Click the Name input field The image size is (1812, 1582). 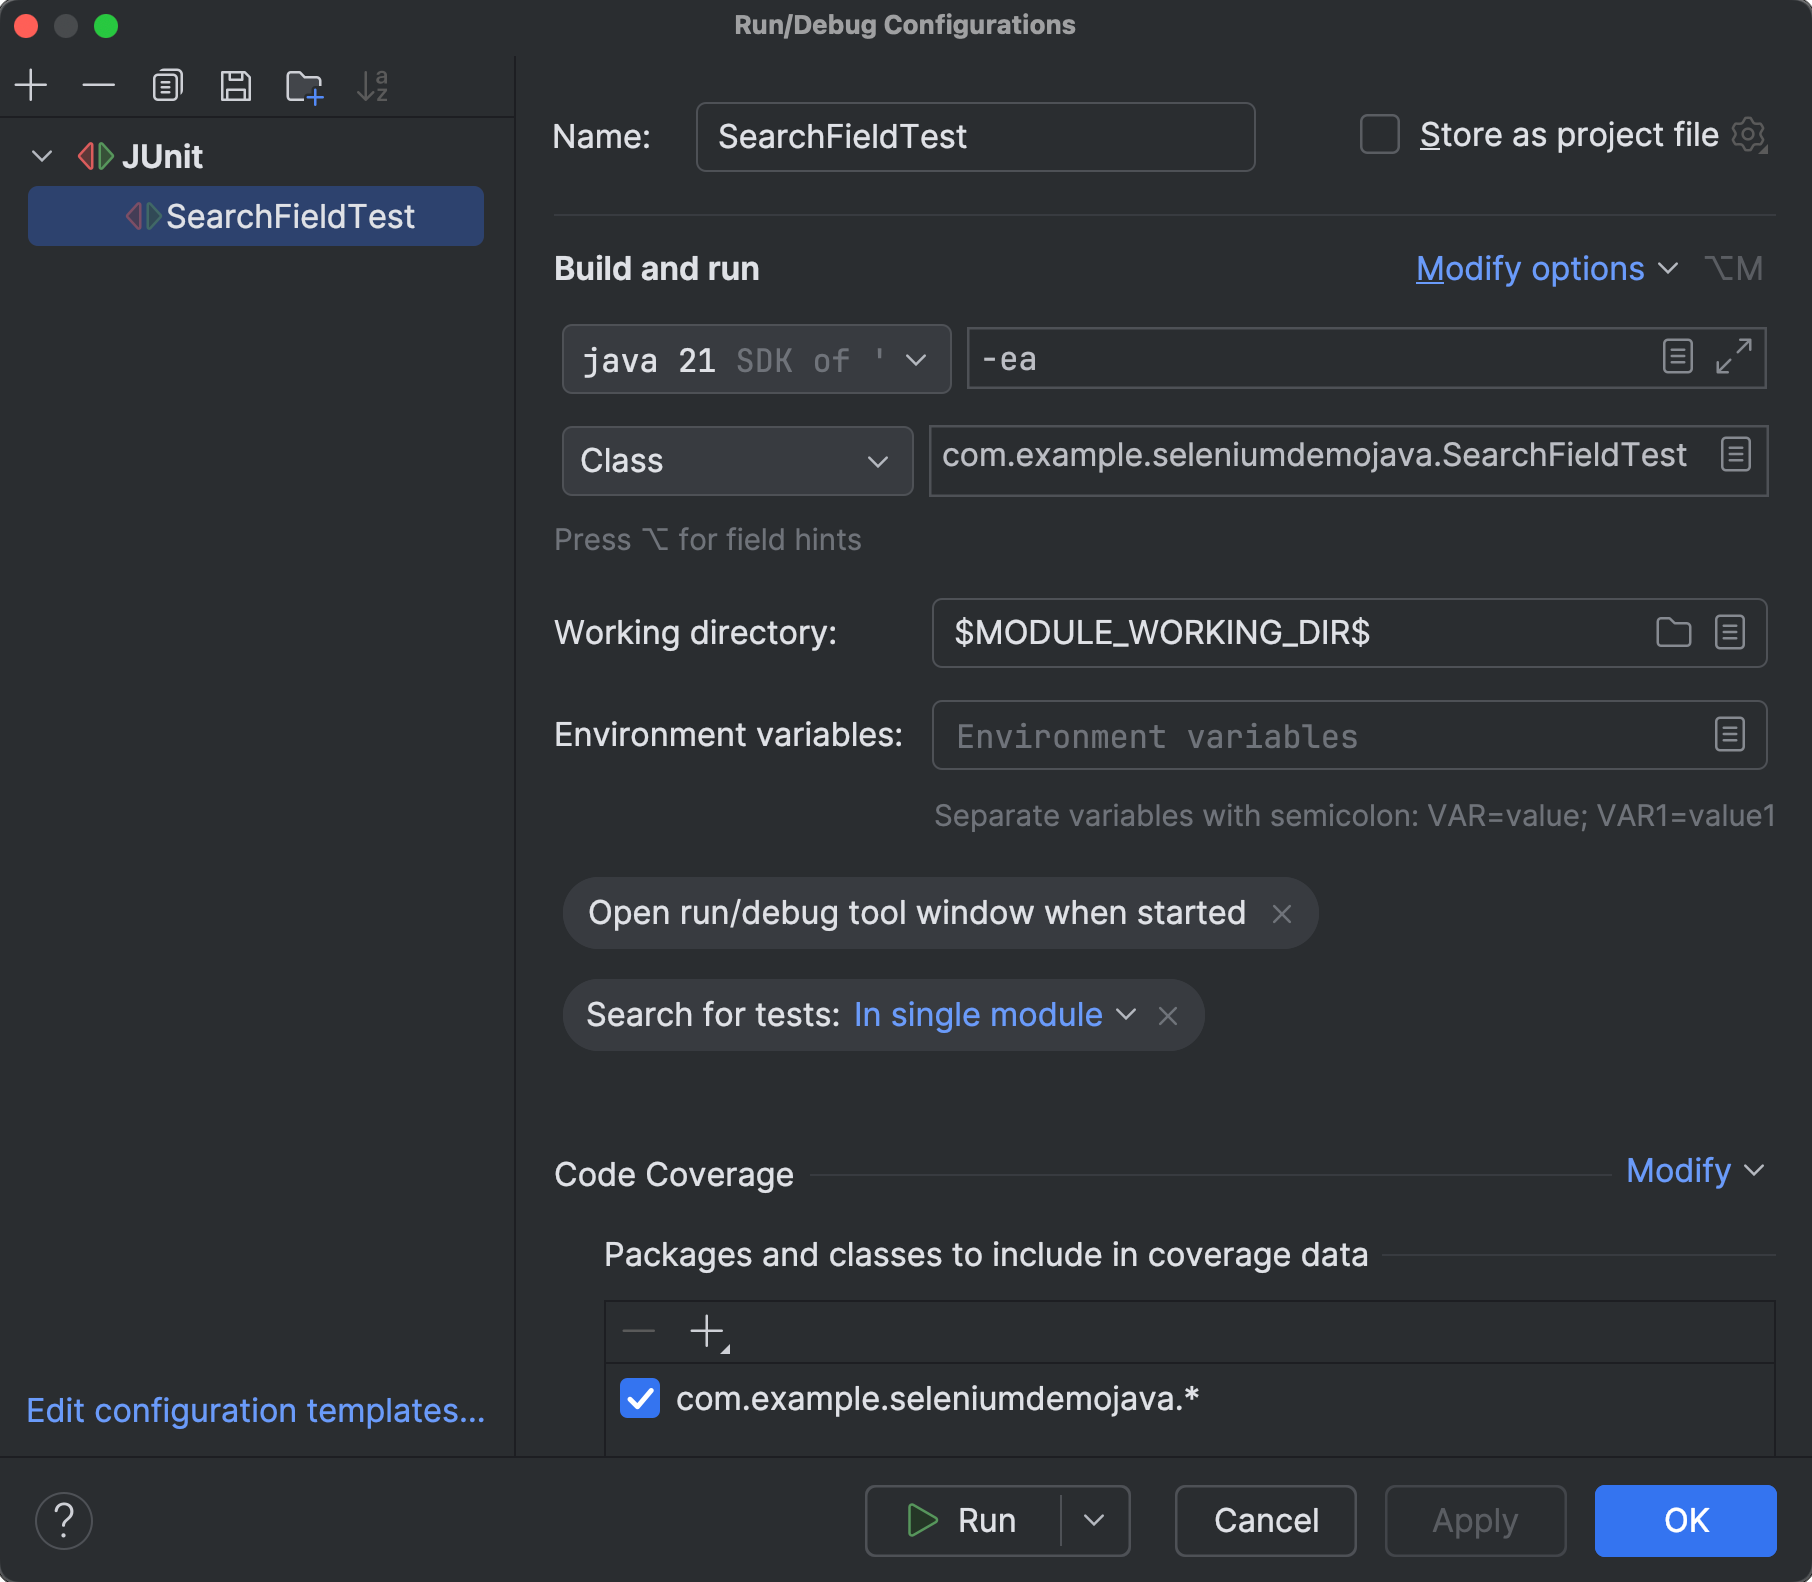(x=975, y=137)
